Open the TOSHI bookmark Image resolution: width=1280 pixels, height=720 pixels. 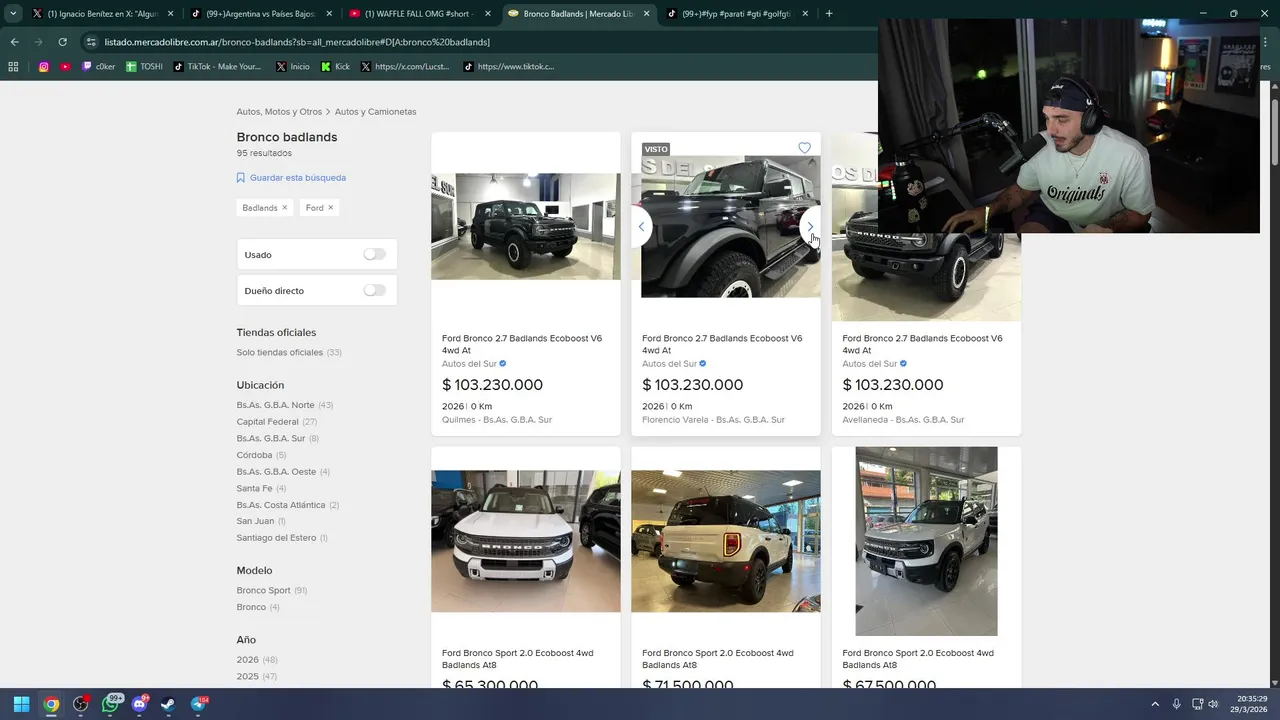pos(144,67)
